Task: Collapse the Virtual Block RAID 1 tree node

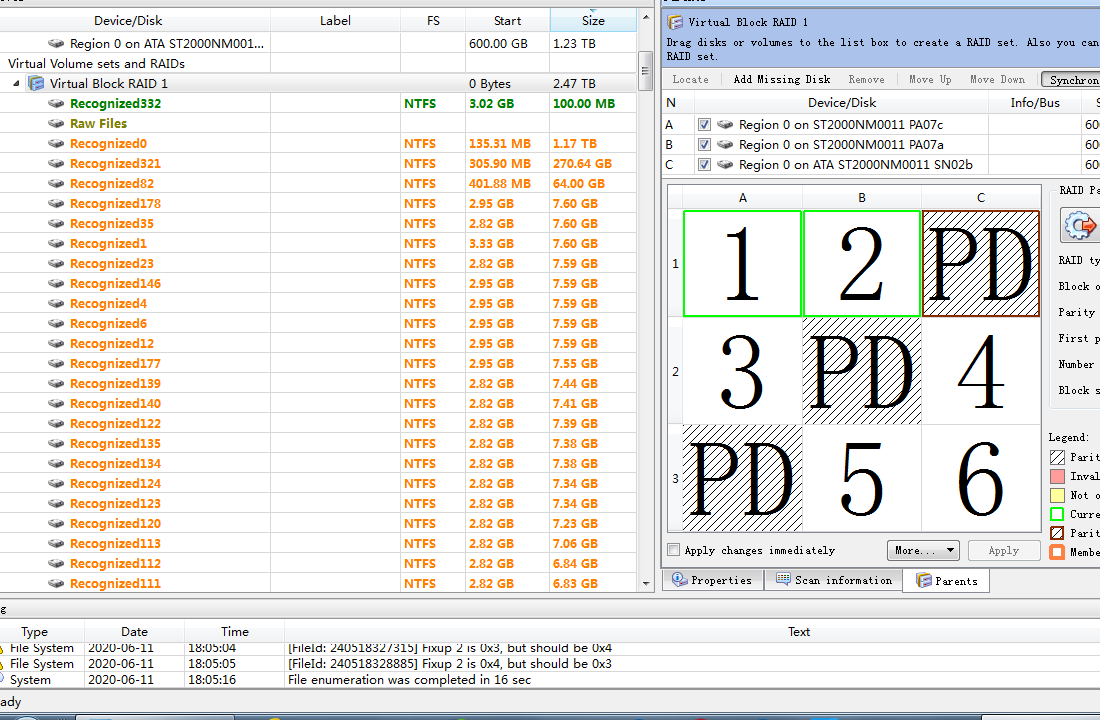Action: click(16, 84)
